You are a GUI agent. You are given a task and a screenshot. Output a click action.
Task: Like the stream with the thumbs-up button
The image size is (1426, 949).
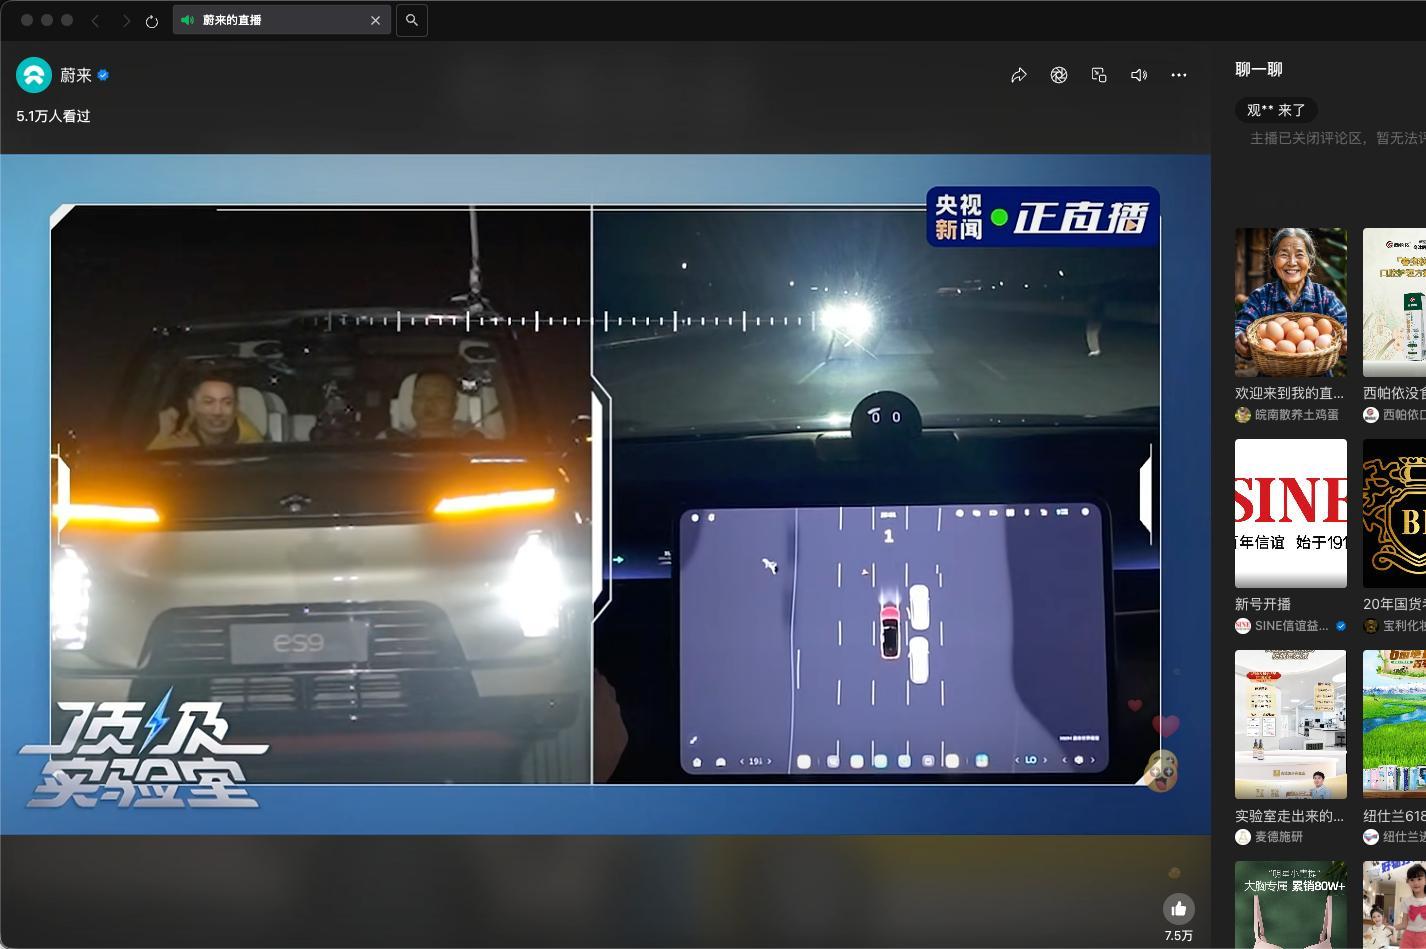[x=1179, y=908]
